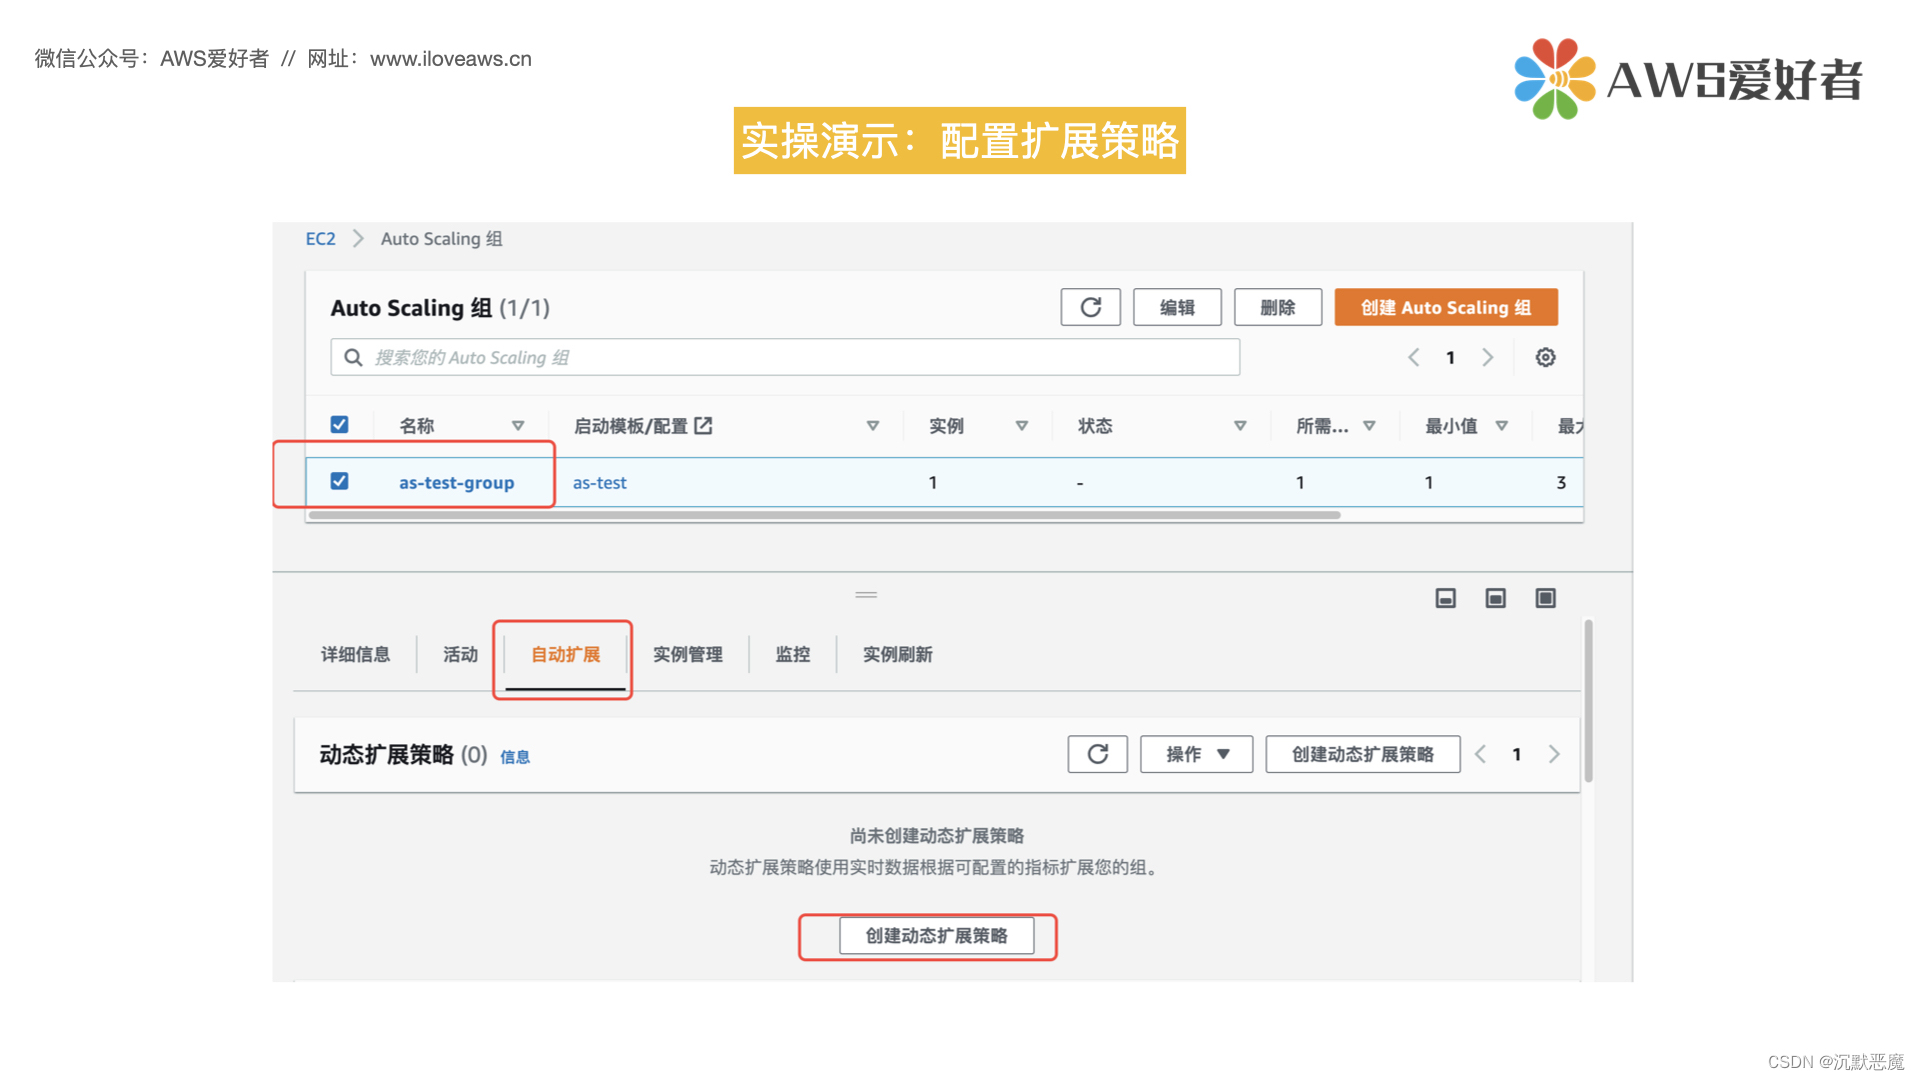Click the horizontal scrollbar under the table
The image size is (1920, 1080).
825,515
